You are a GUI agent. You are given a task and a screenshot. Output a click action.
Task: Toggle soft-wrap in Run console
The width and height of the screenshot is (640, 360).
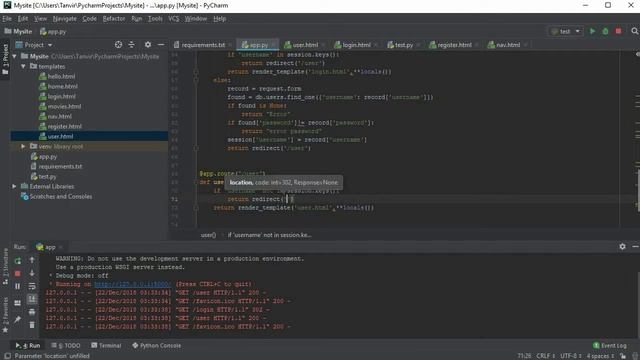point(32,286)
